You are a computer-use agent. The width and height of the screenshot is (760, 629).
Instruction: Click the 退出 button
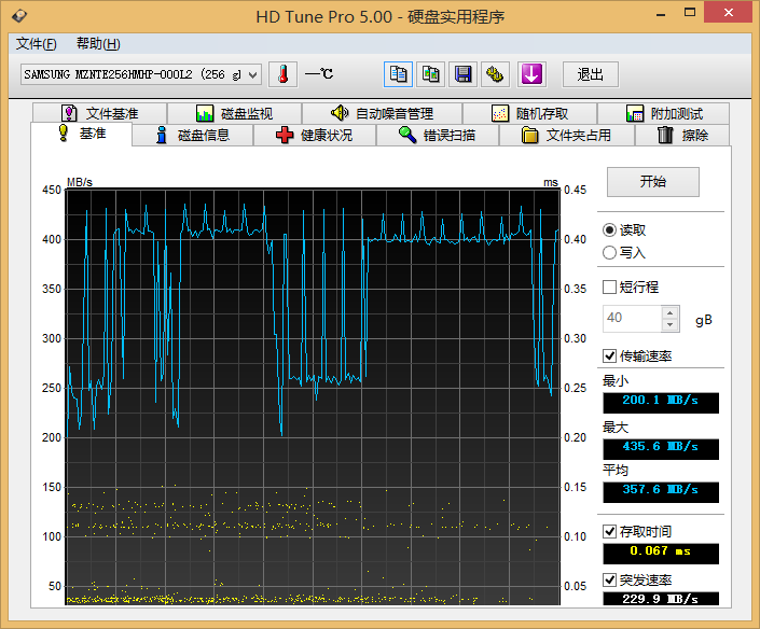pos(590,74)
